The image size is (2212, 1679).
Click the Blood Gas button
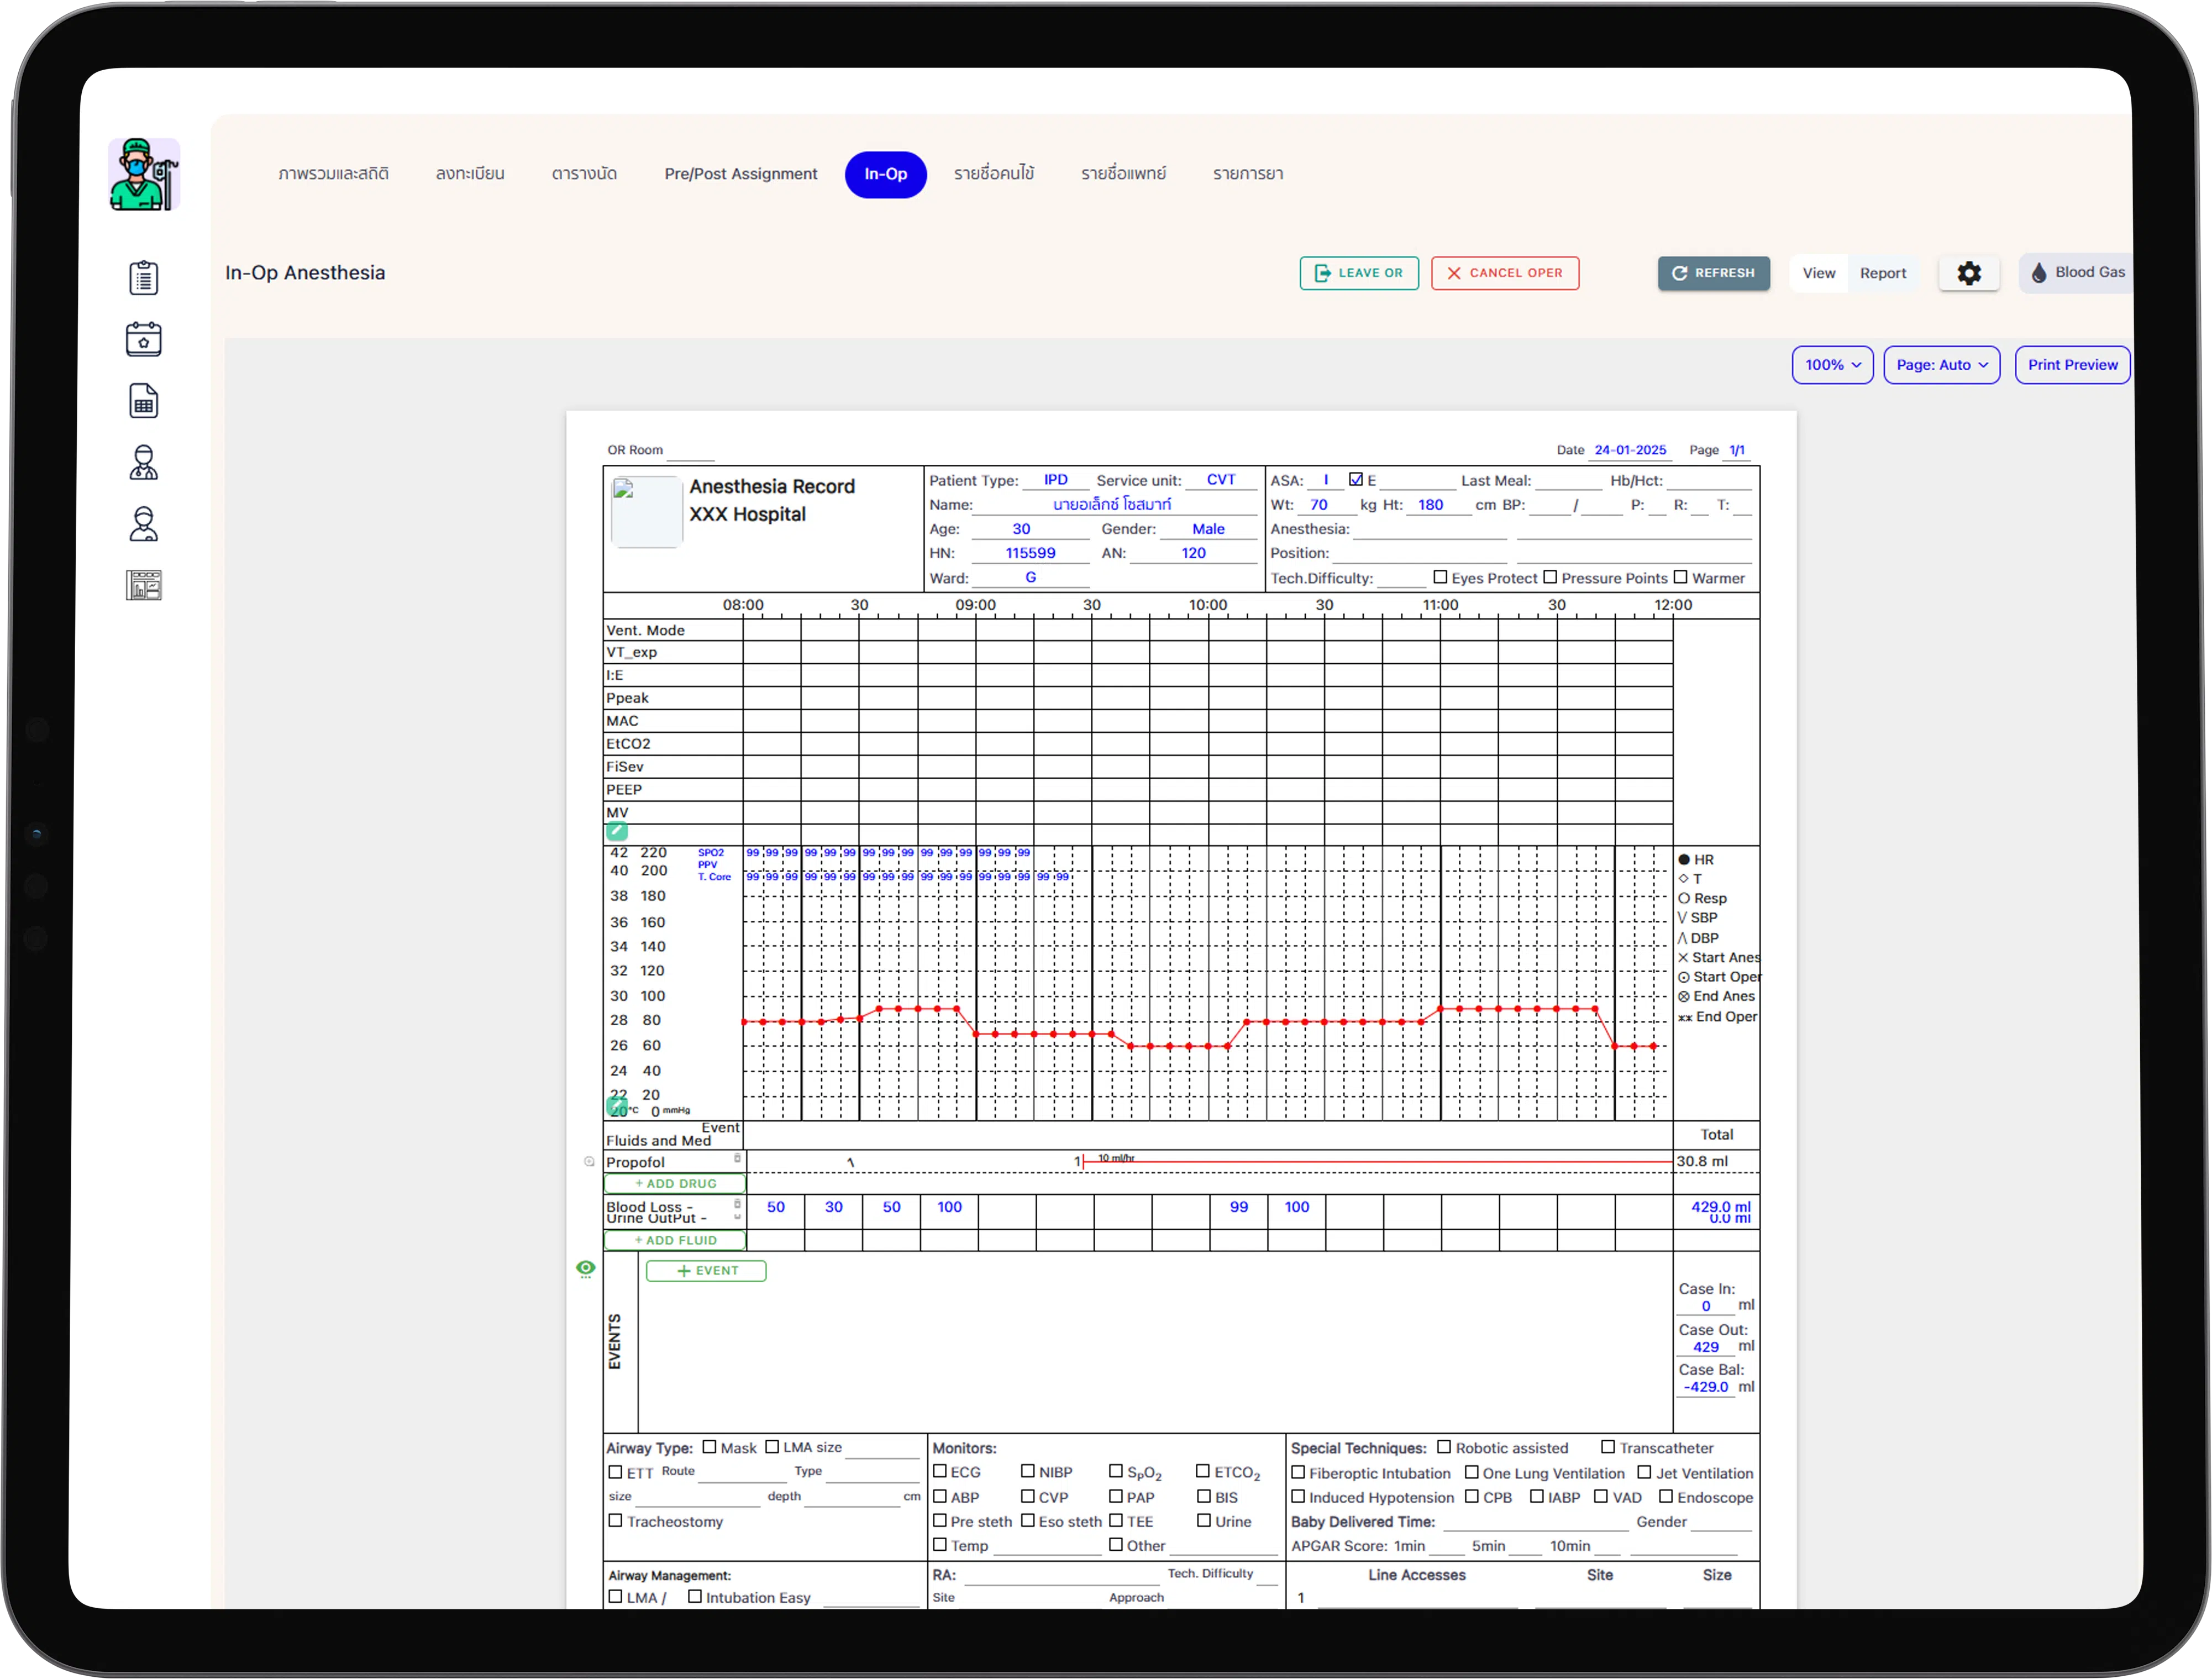2077,273
